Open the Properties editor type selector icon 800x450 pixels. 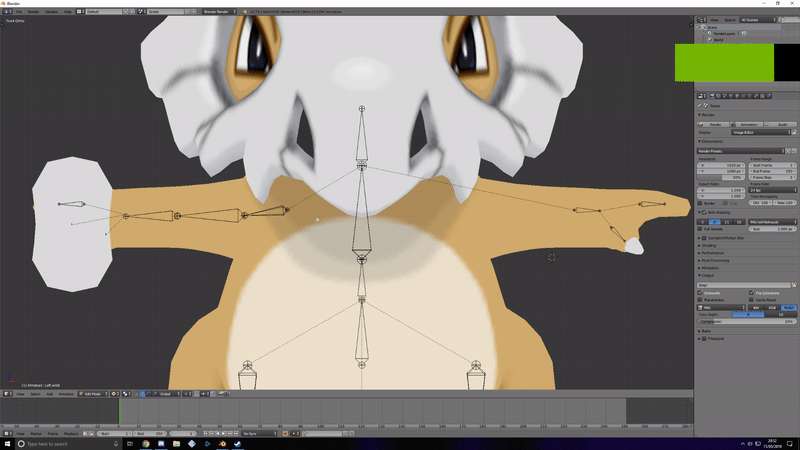[x=702, y=96]
